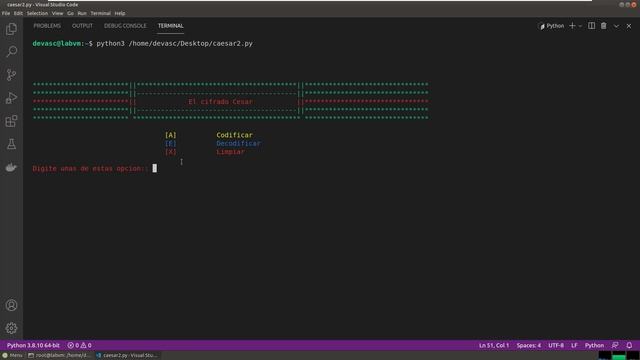
Task: Open the Run menu
Action: (x=82, y=13)
